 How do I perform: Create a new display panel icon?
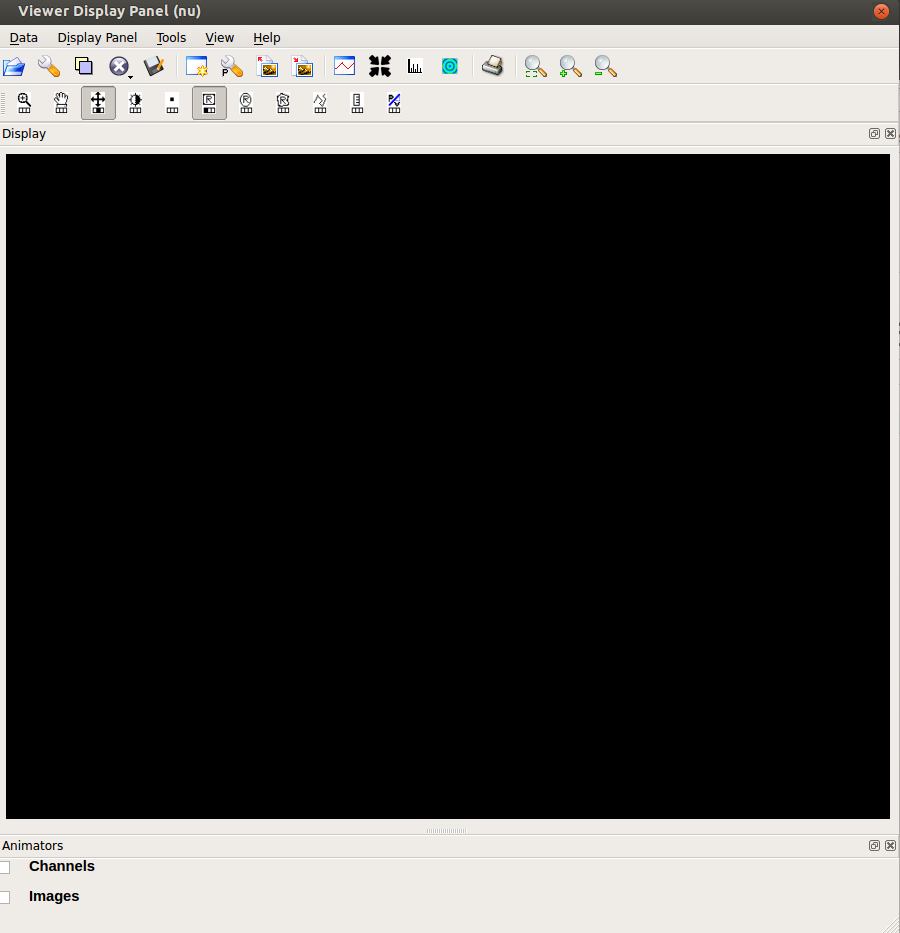(197, 66)
